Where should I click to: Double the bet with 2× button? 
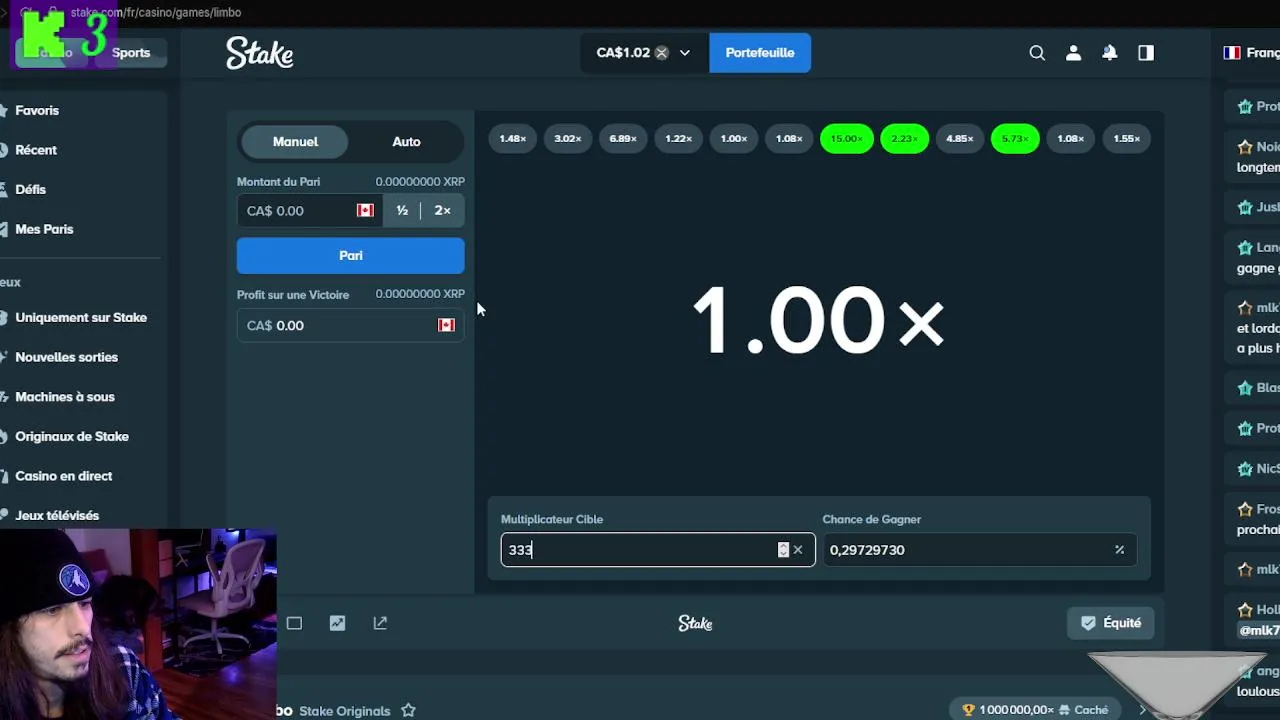(x=442, y=211)
